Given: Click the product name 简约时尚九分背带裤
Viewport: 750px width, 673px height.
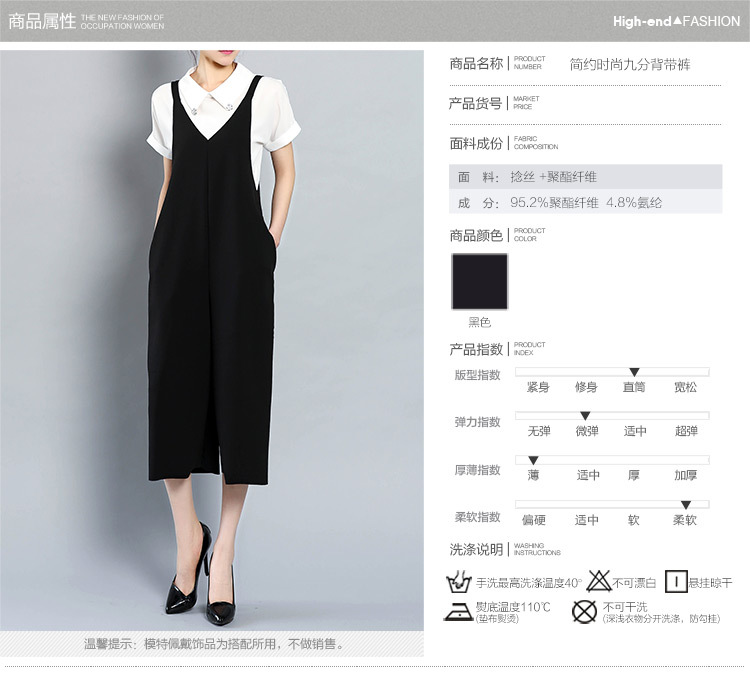Looking at the screenshot, I should point(629,65).
